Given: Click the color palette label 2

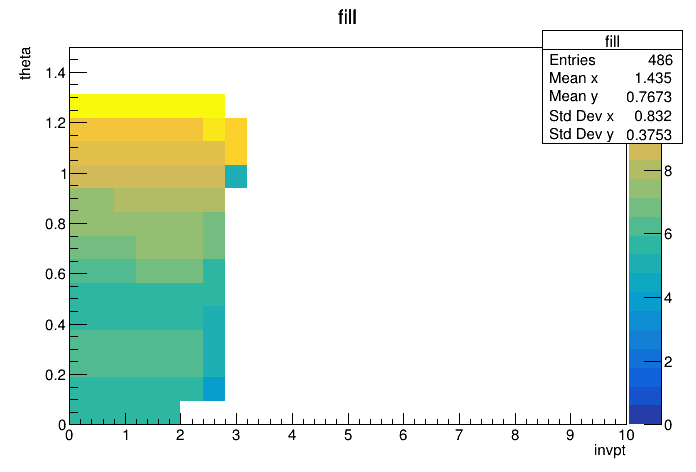Looking at the screenshot, I should click(668, 361).
